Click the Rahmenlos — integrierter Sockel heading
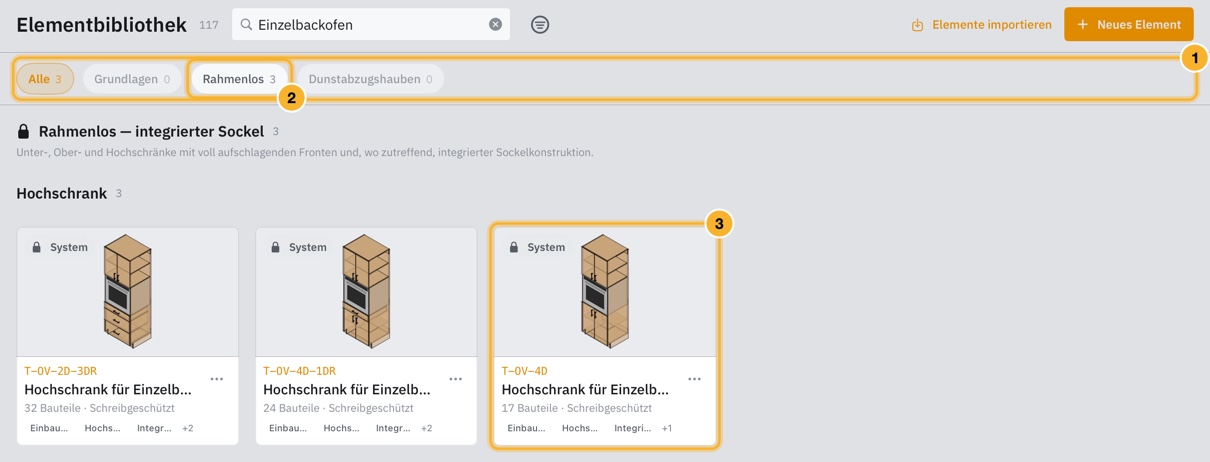The width and height of the screenshot is (1210, 462). click(151, 131)
